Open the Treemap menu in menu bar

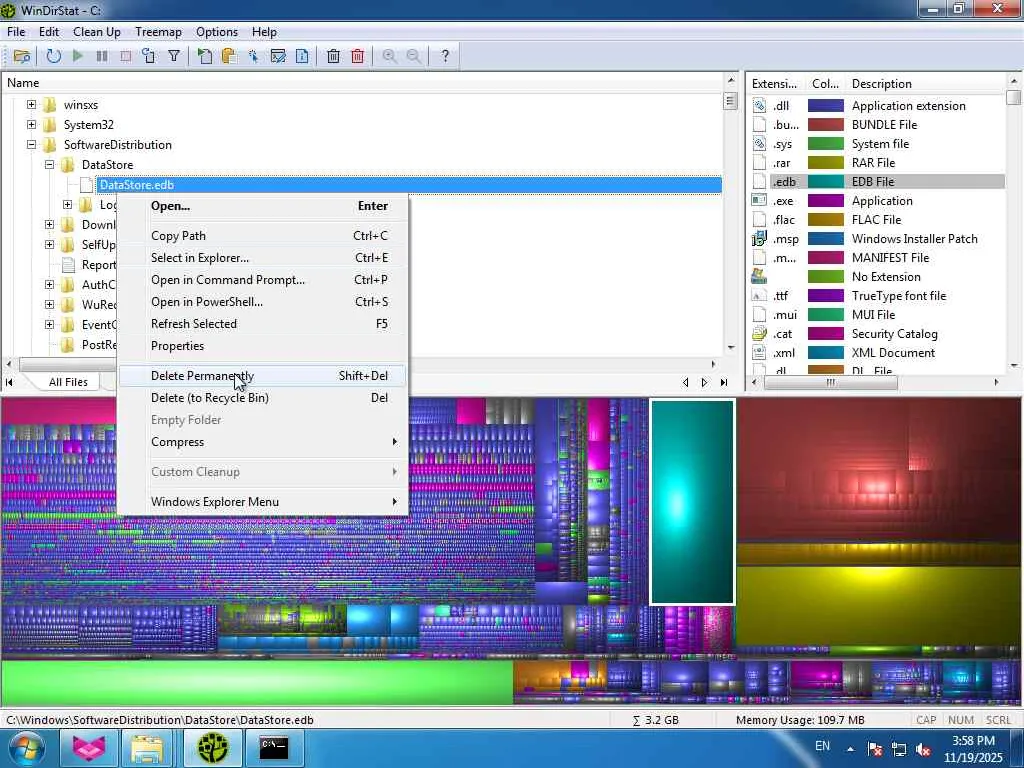tap(158, 32)
